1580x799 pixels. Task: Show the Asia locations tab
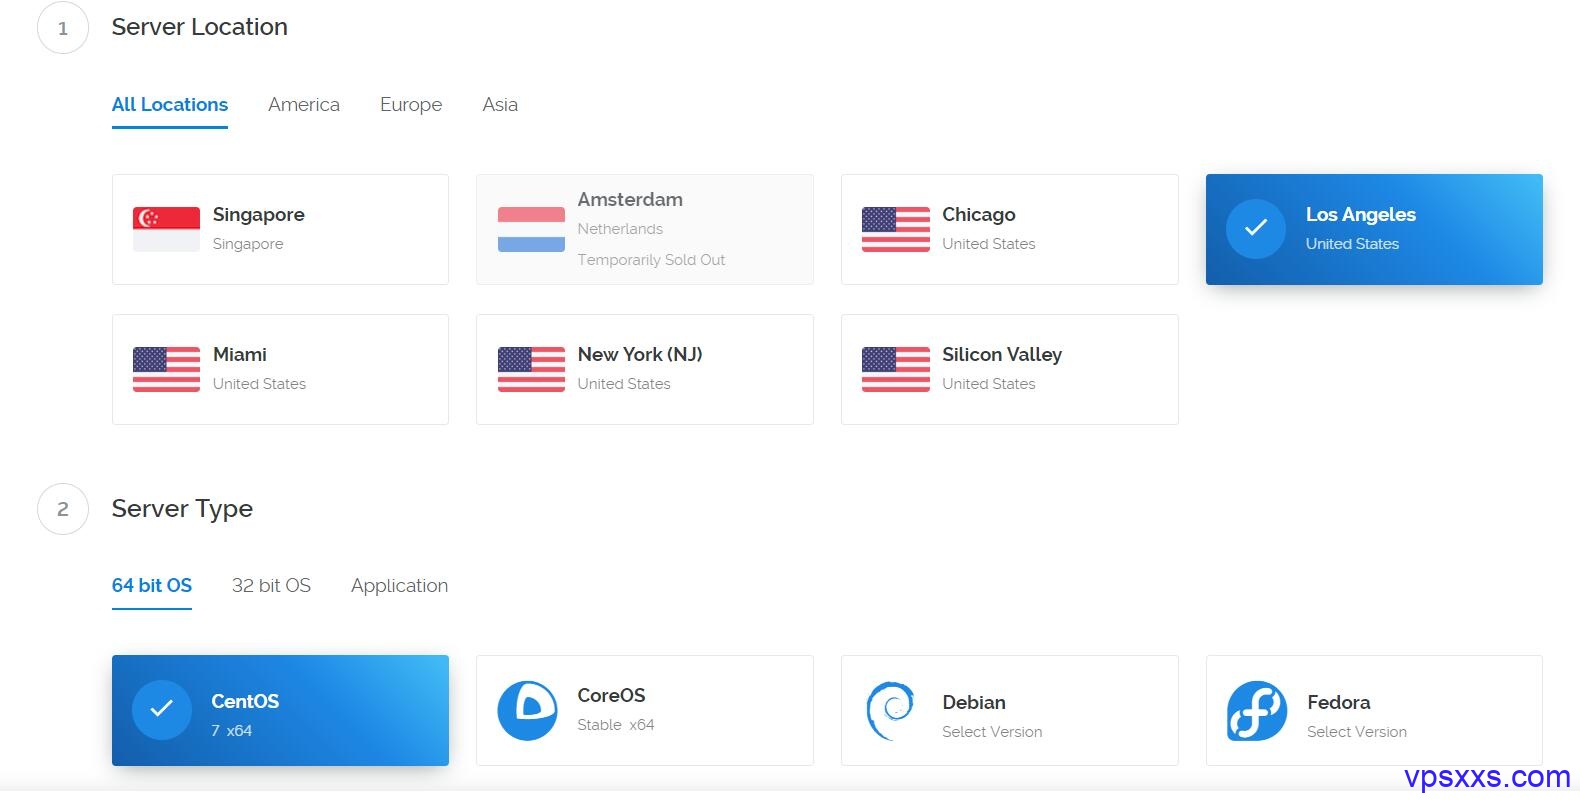coord(500,105)
